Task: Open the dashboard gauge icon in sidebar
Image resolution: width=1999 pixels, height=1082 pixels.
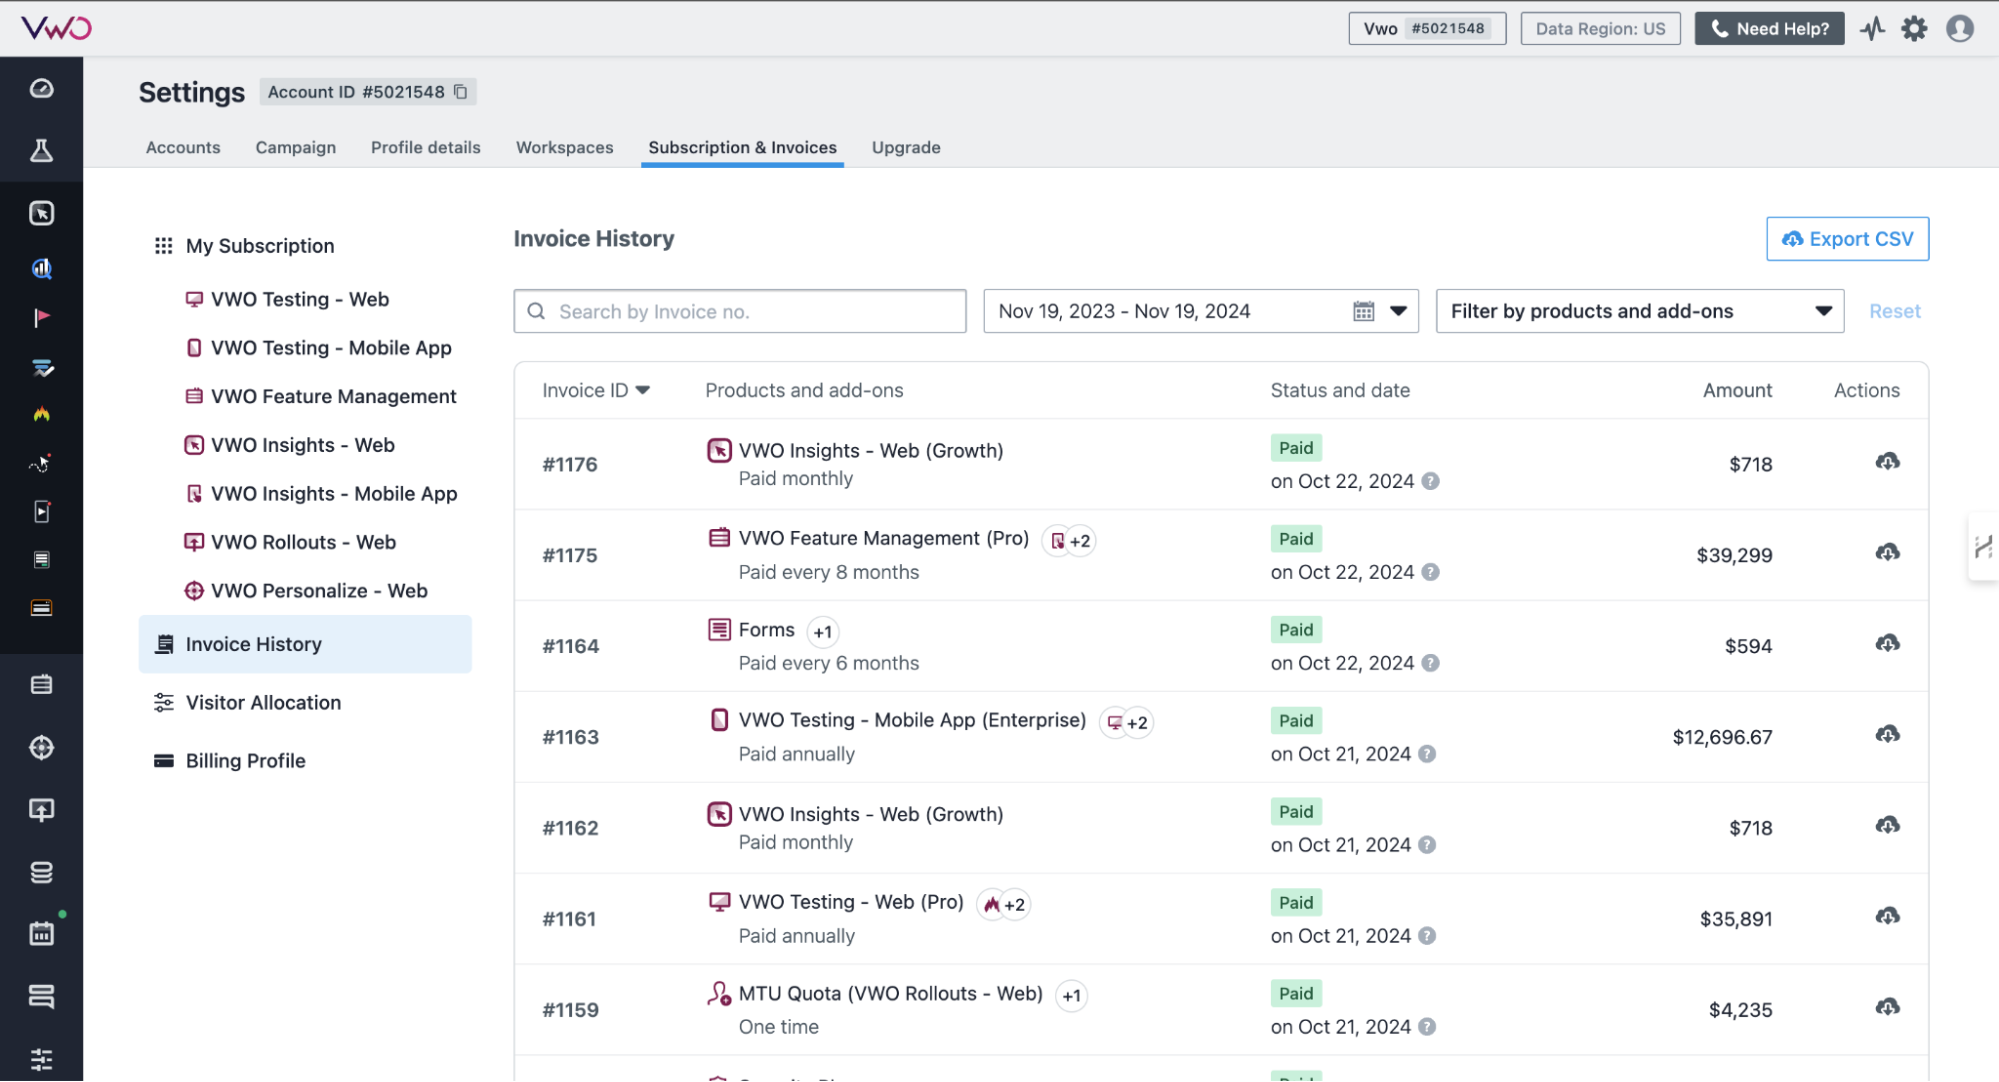Action: pos(41,89)
